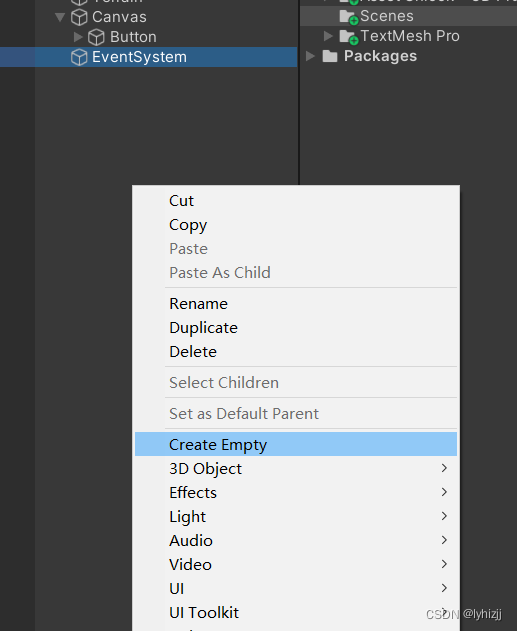Image resolution: width=517 pixels, height=631 pixels.
Task: Expand the TextMesh Pro folder
Action: 328,36
